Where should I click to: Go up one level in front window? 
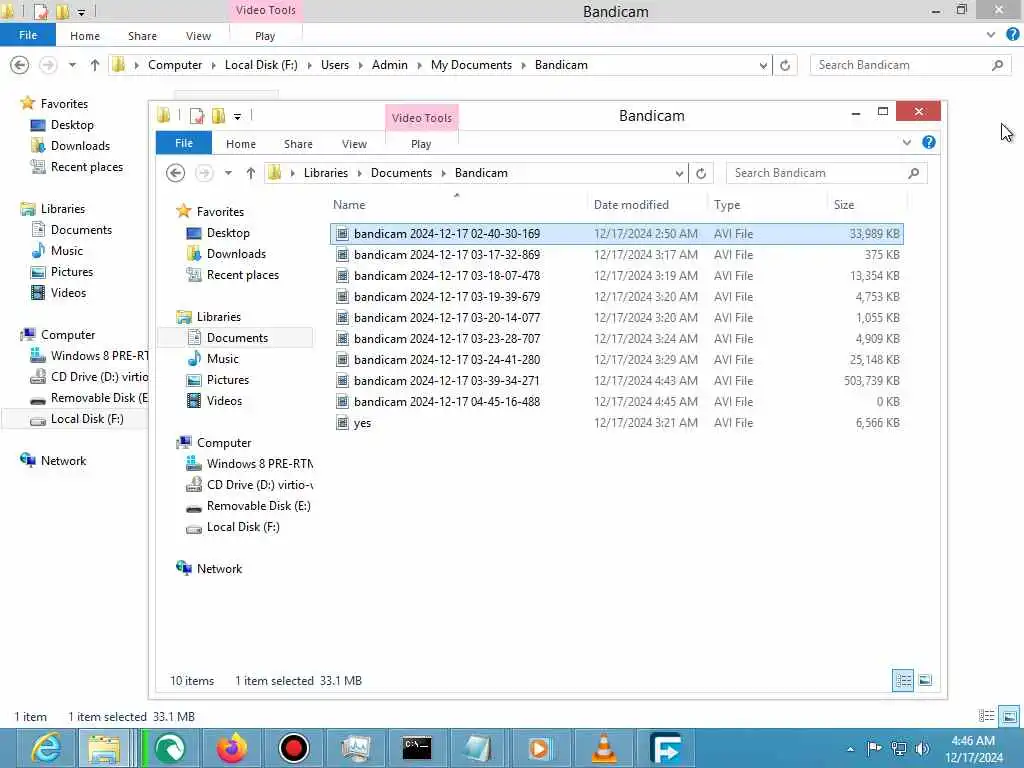(251, 173)
